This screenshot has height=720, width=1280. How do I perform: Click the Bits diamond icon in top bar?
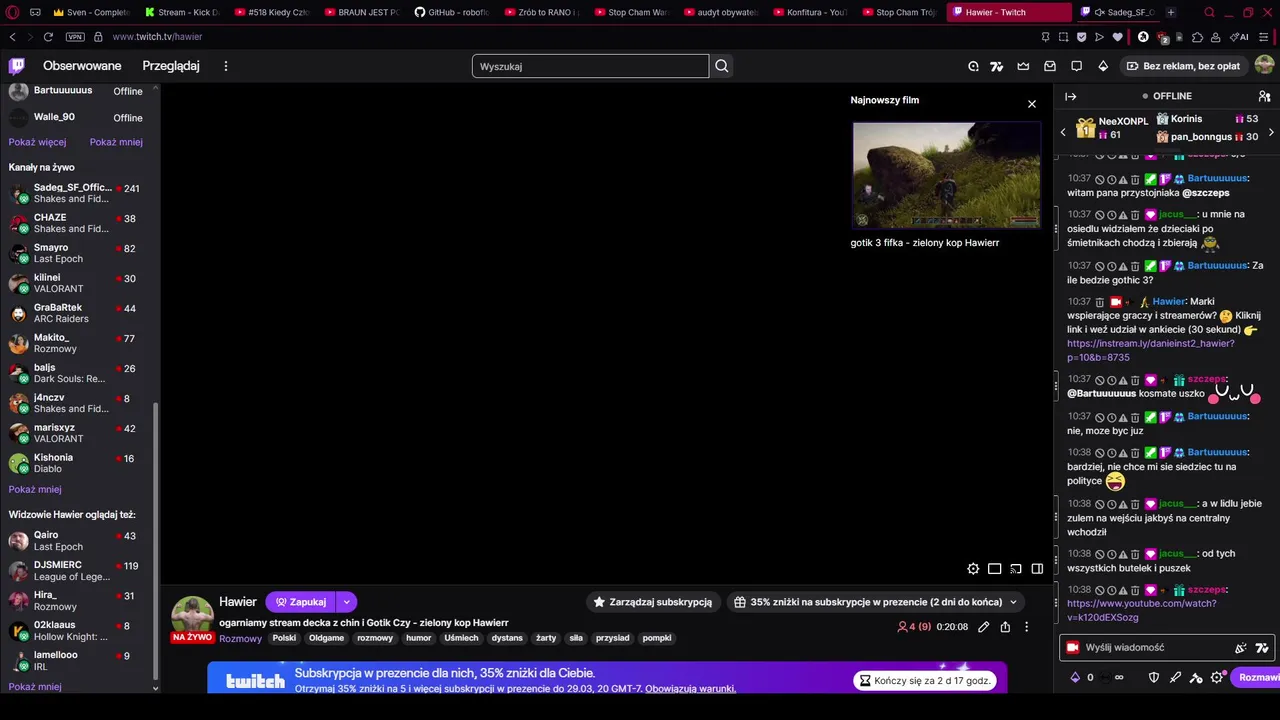click(1103, 66)
